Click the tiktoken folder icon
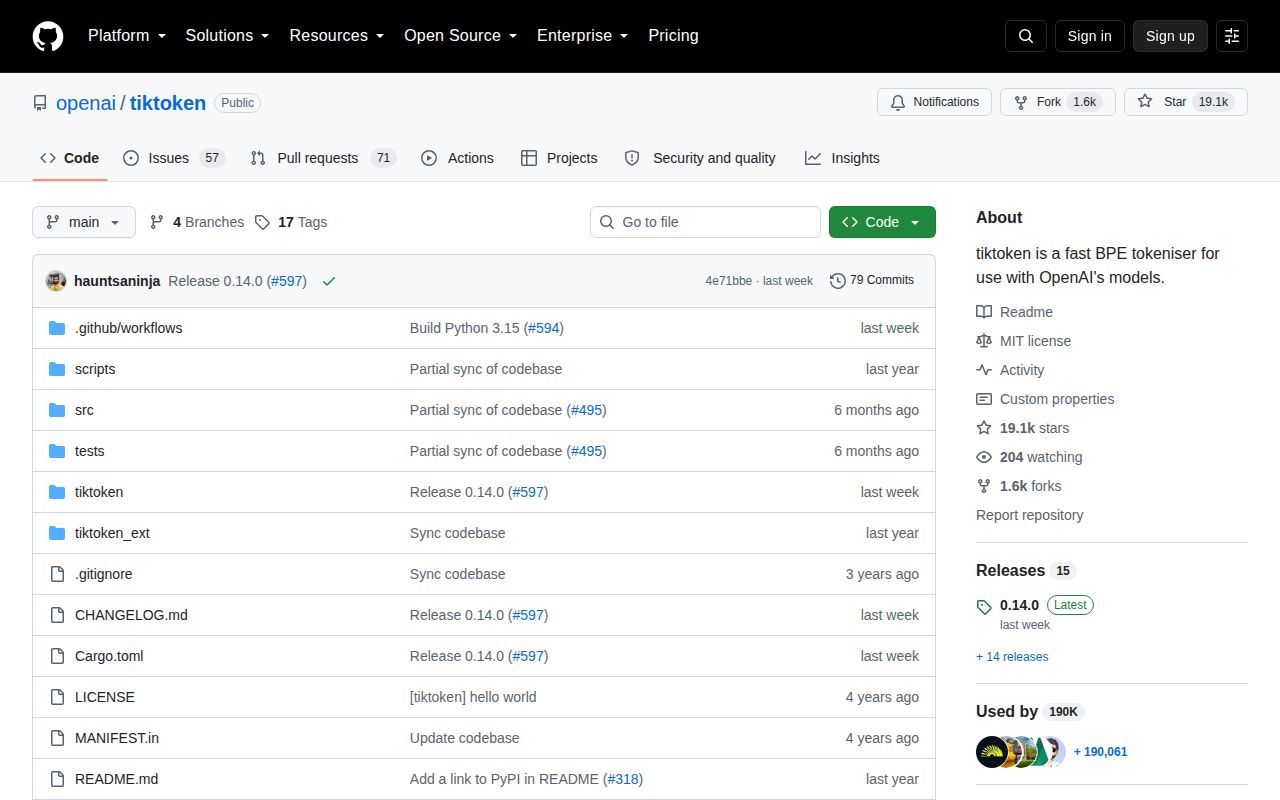This screenshot has height=800, width=1280. tap(57, 492)
